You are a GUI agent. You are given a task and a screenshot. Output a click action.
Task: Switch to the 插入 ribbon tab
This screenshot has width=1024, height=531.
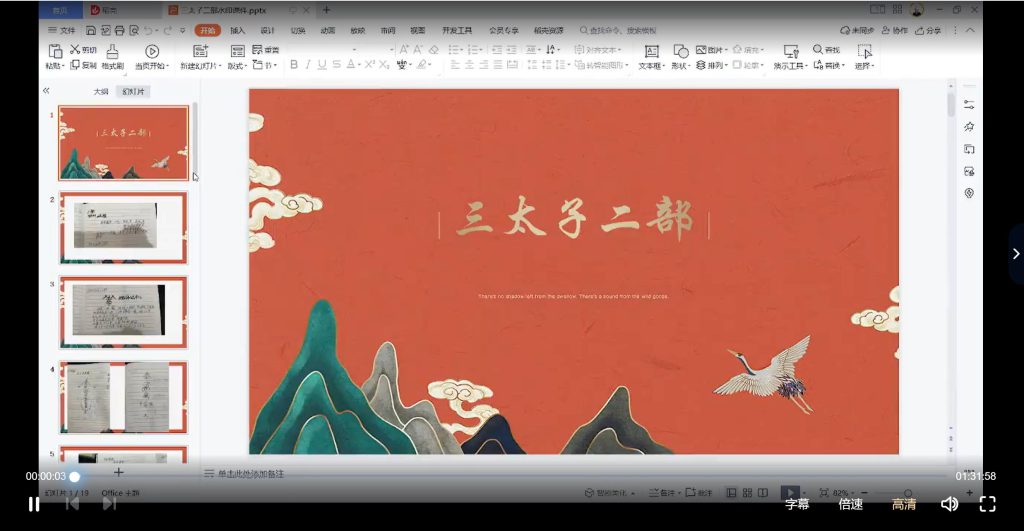[x=237, y=31]
